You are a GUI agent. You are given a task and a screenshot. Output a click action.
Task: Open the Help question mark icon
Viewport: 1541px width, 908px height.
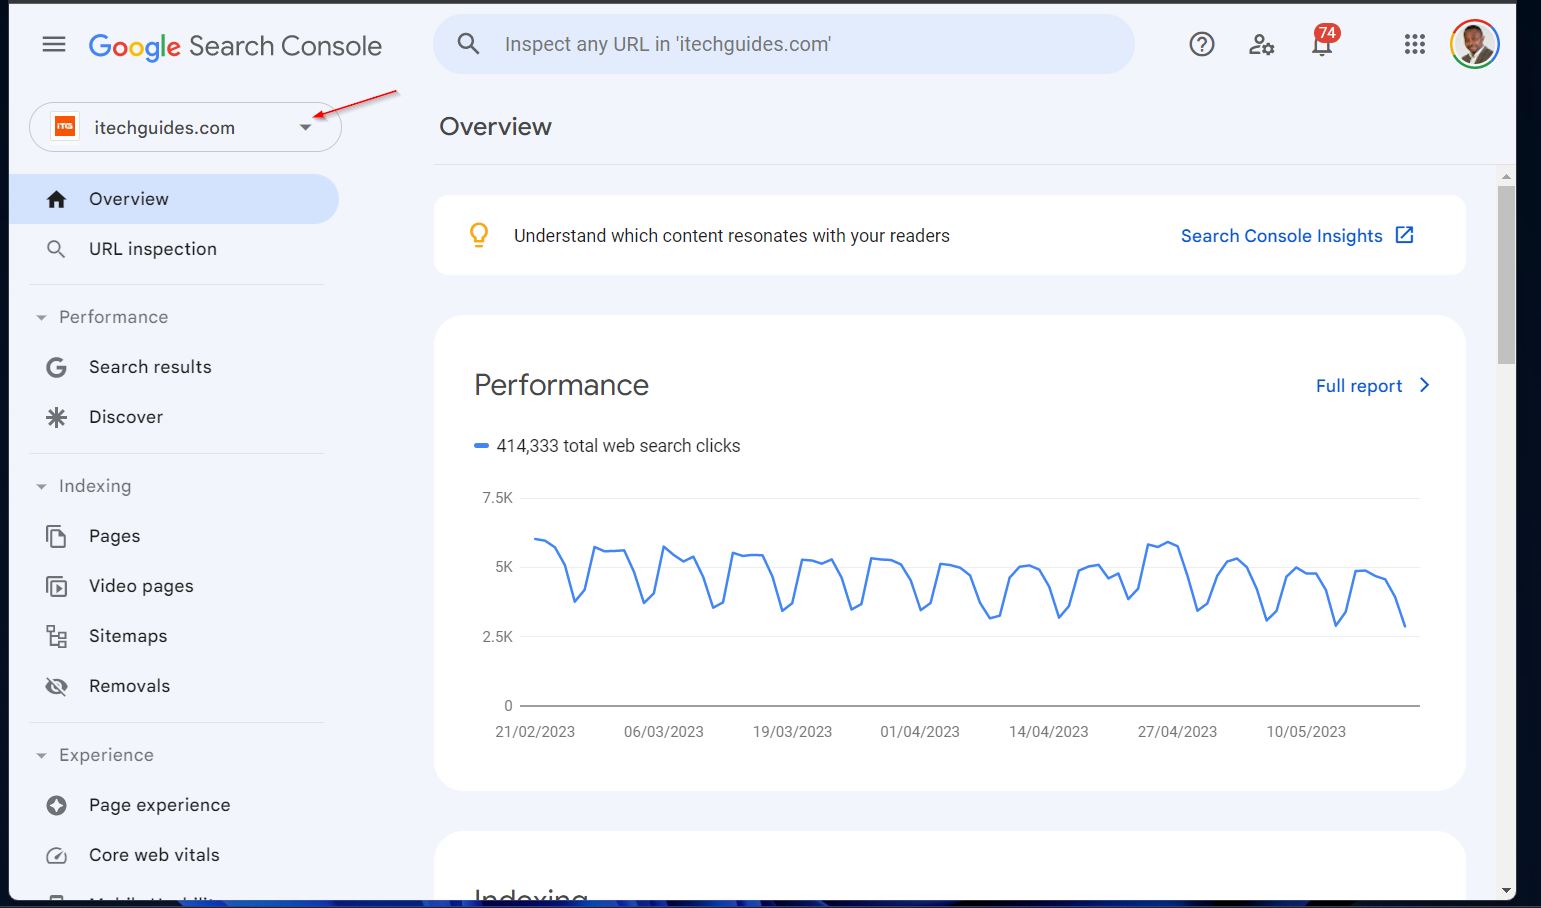click(x=1202, y=44)
